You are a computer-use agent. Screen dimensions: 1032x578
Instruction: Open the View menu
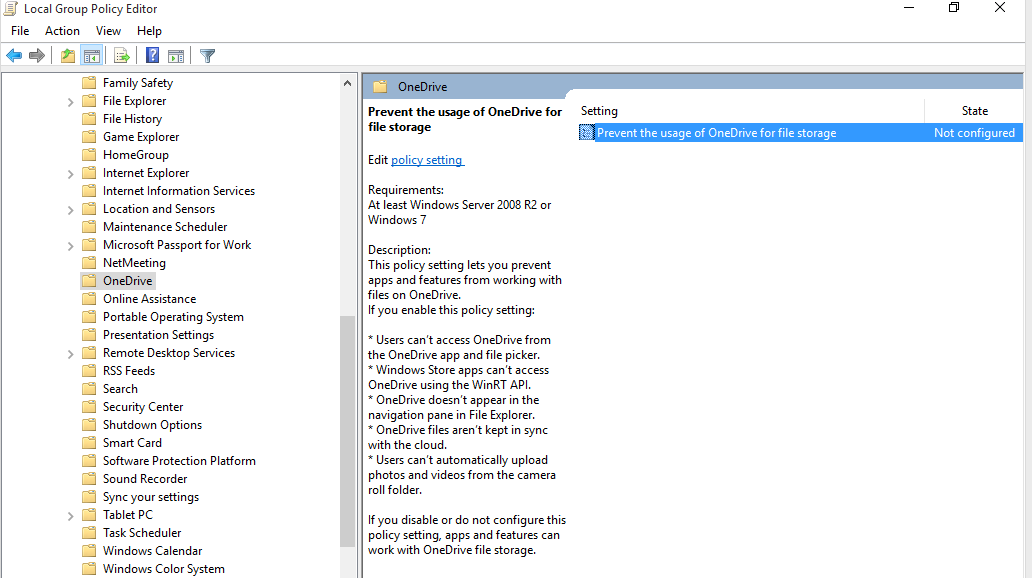coord(108,31)
